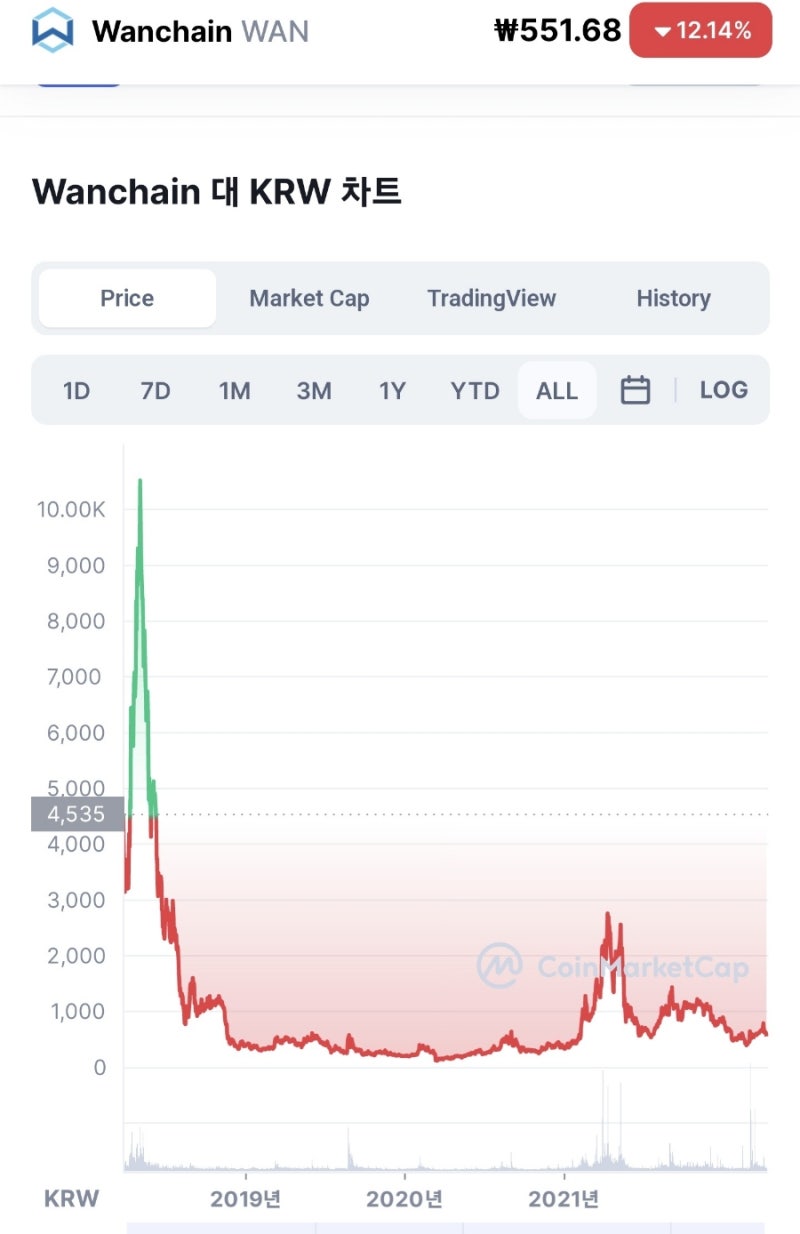Switch to the Price tab

127,298
